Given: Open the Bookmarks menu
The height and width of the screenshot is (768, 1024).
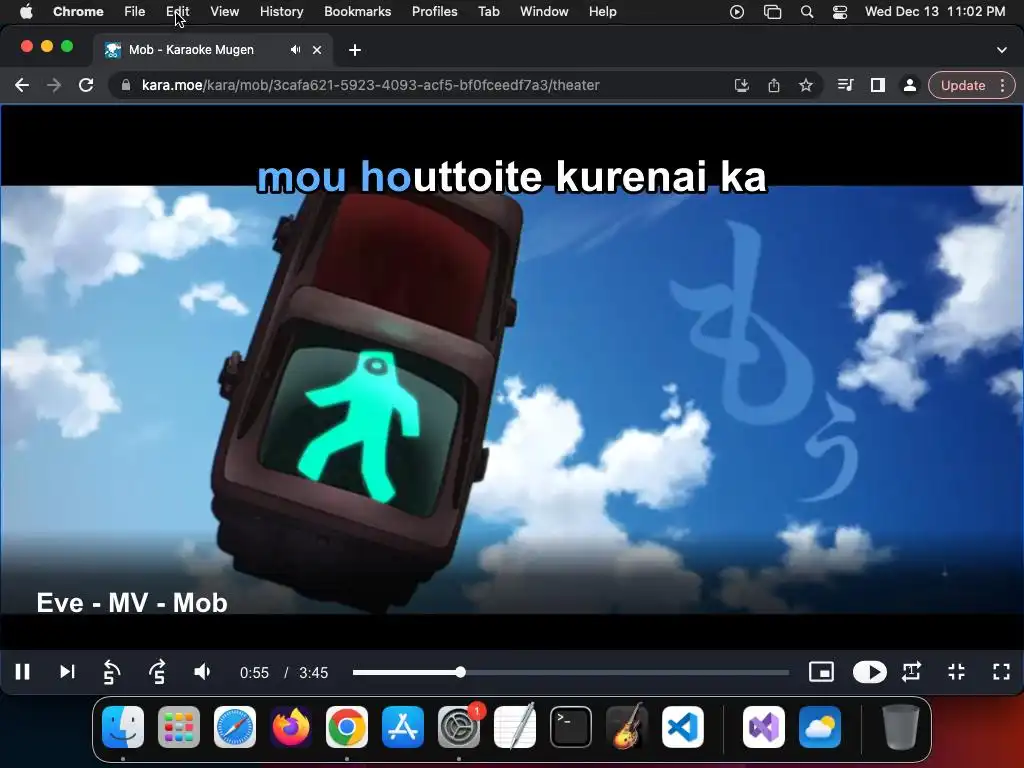Looking at the screenshot, I should click(x=357, y=12).
